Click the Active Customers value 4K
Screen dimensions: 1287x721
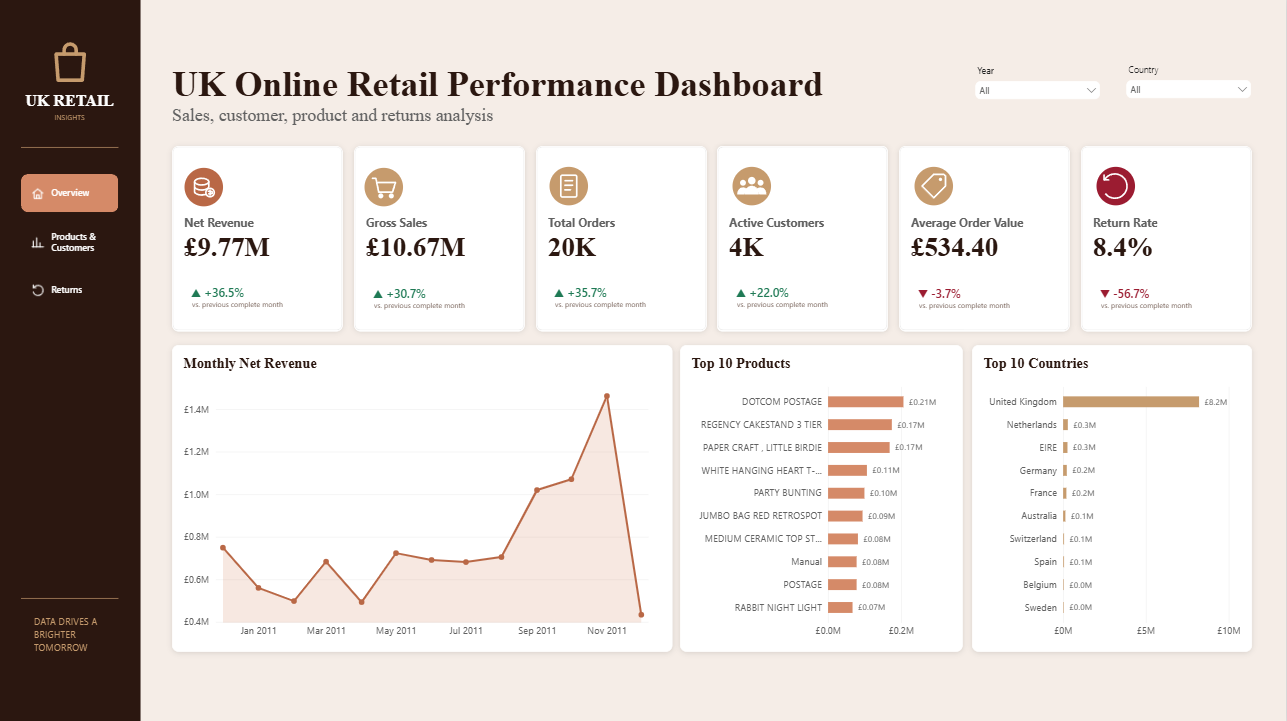[x=746, y=247]
